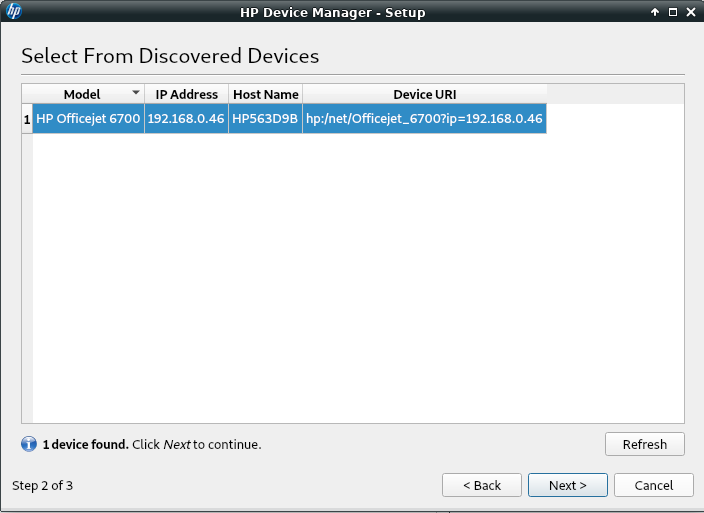The image size is (704, 513).
Task: Click the Host Name column header
Action: click(x=265, y=94)
